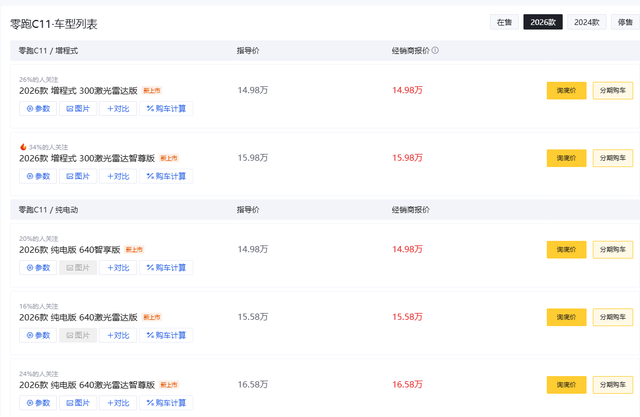Click 零跑C11-车型列表 title

point(53,24)
